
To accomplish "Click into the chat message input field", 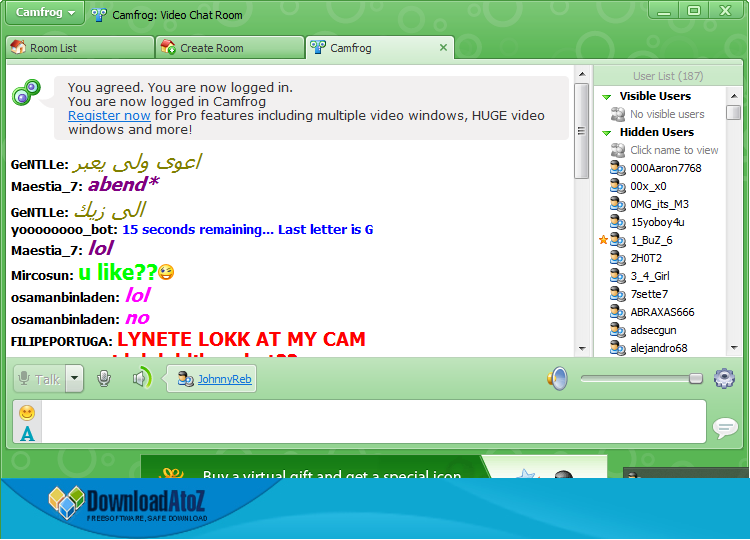I will 374,422.
